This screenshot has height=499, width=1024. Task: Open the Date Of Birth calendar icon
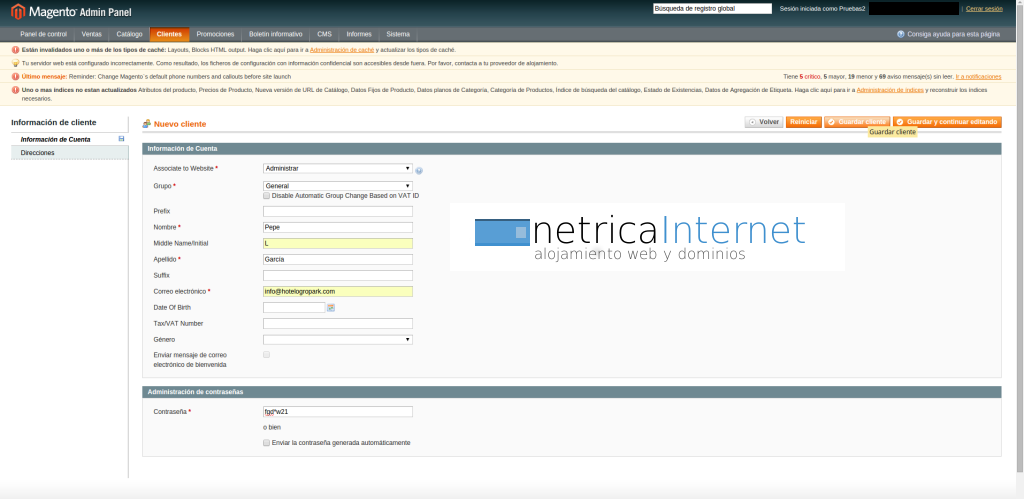click(x=331, y=308)
